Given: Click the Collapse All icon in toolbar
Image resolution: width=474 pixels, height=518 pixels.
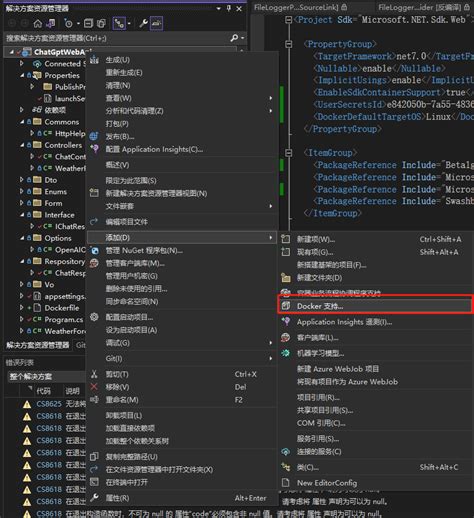Looking at the screenshot, I should pyautogui.click(x=88, y=24).
